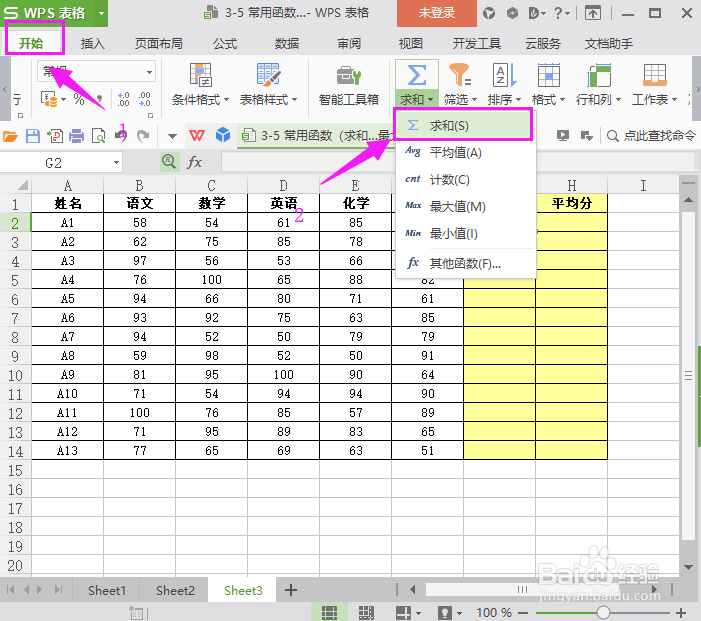Image resolution: width=701 pixels, height=621 pixels.
Task: Click the Export to PDF icon
Action: [55, 135]
